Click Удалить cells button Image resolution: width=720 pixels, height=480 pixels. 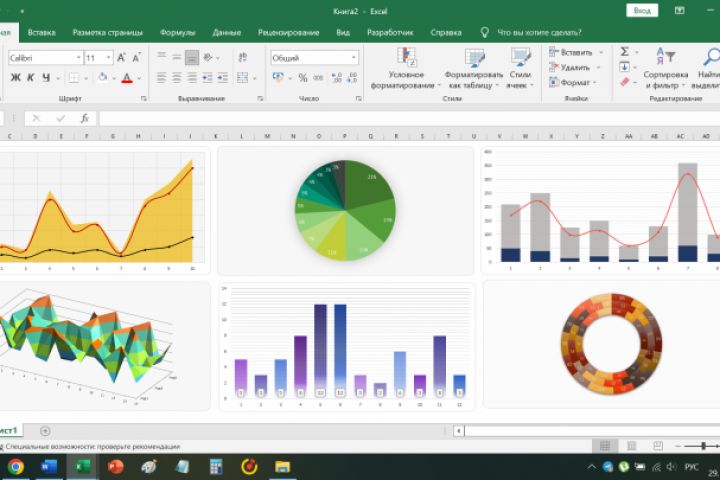(569, 68)
